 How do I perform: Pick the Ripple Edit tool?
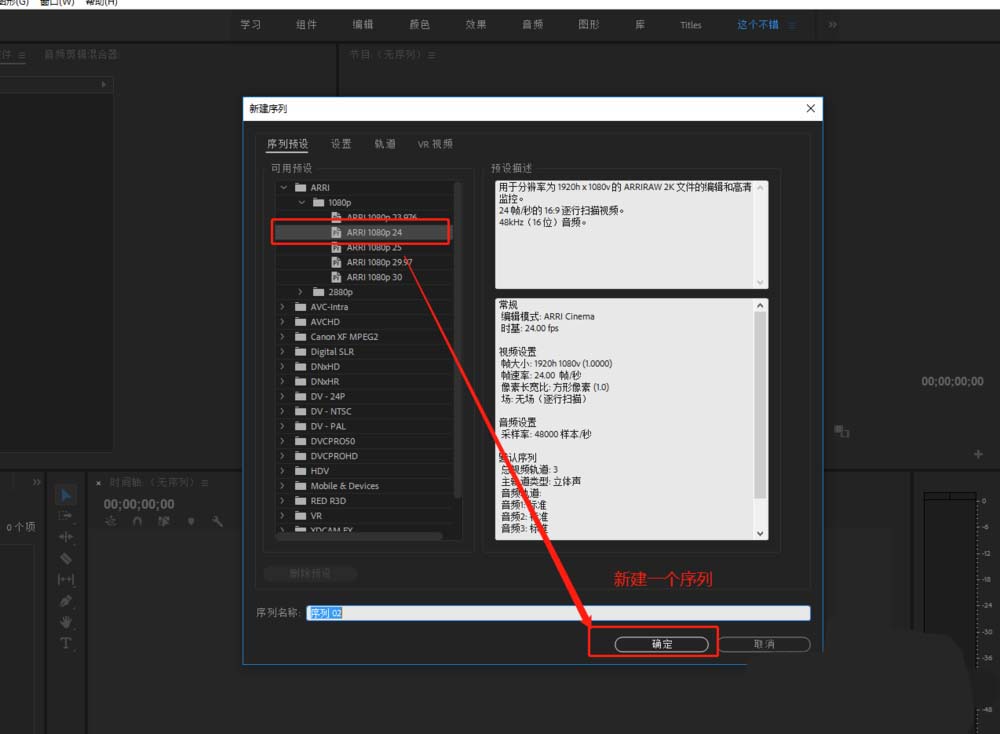coord(65,537)
